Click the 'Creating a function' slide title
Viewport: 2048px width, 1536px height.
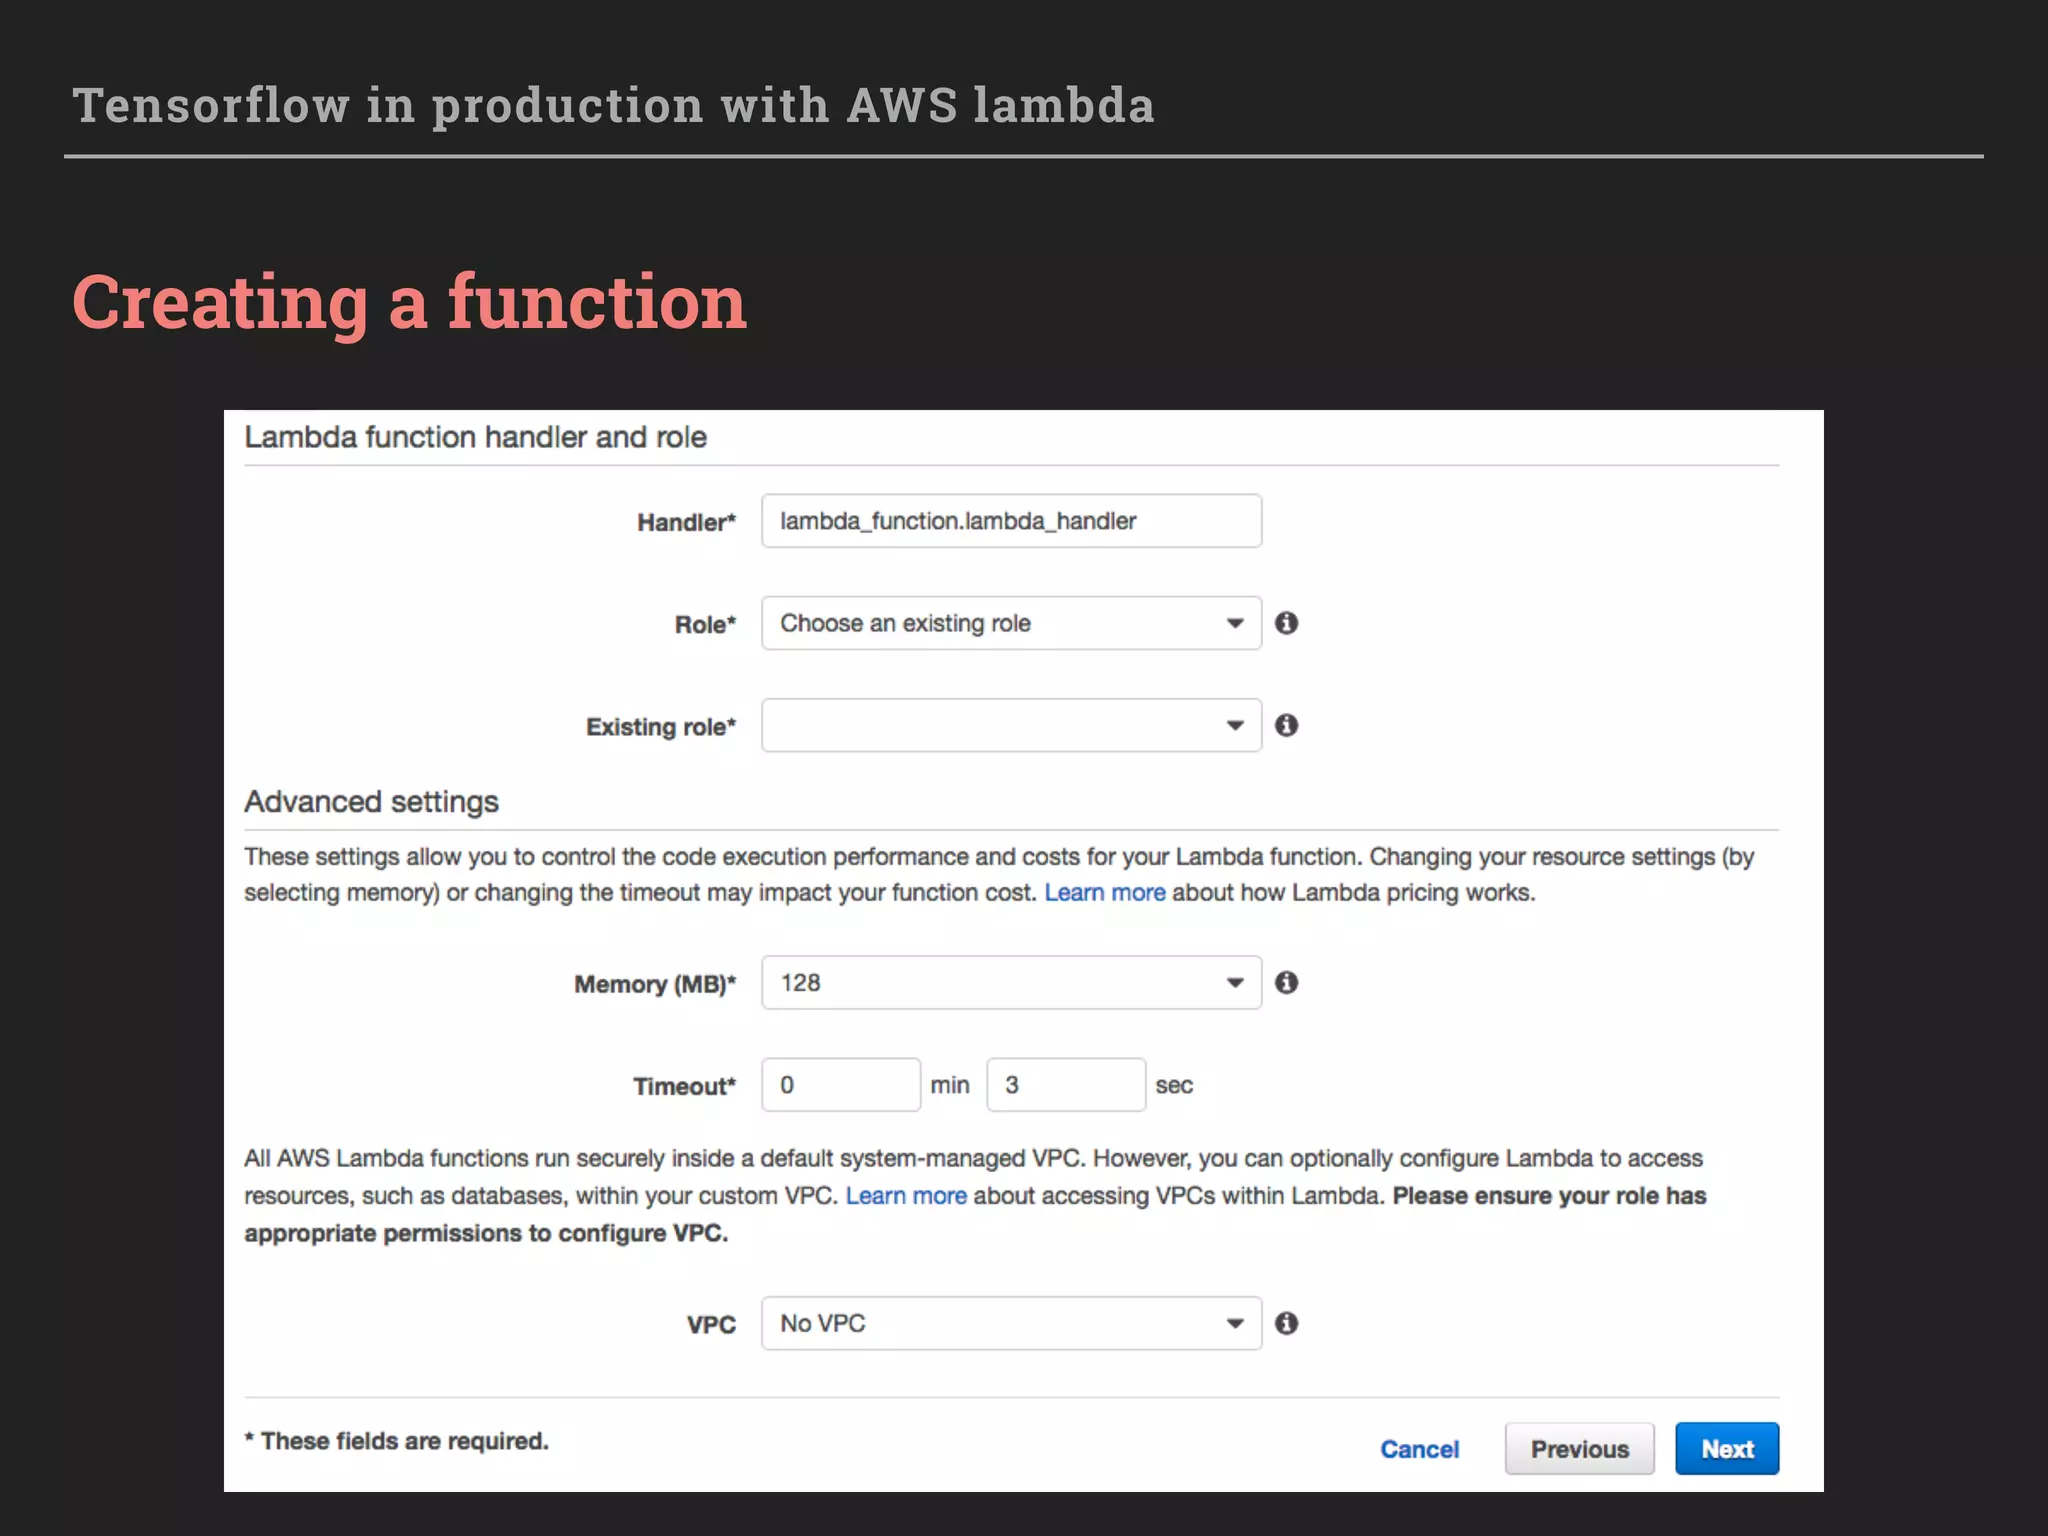pos(409,302)
